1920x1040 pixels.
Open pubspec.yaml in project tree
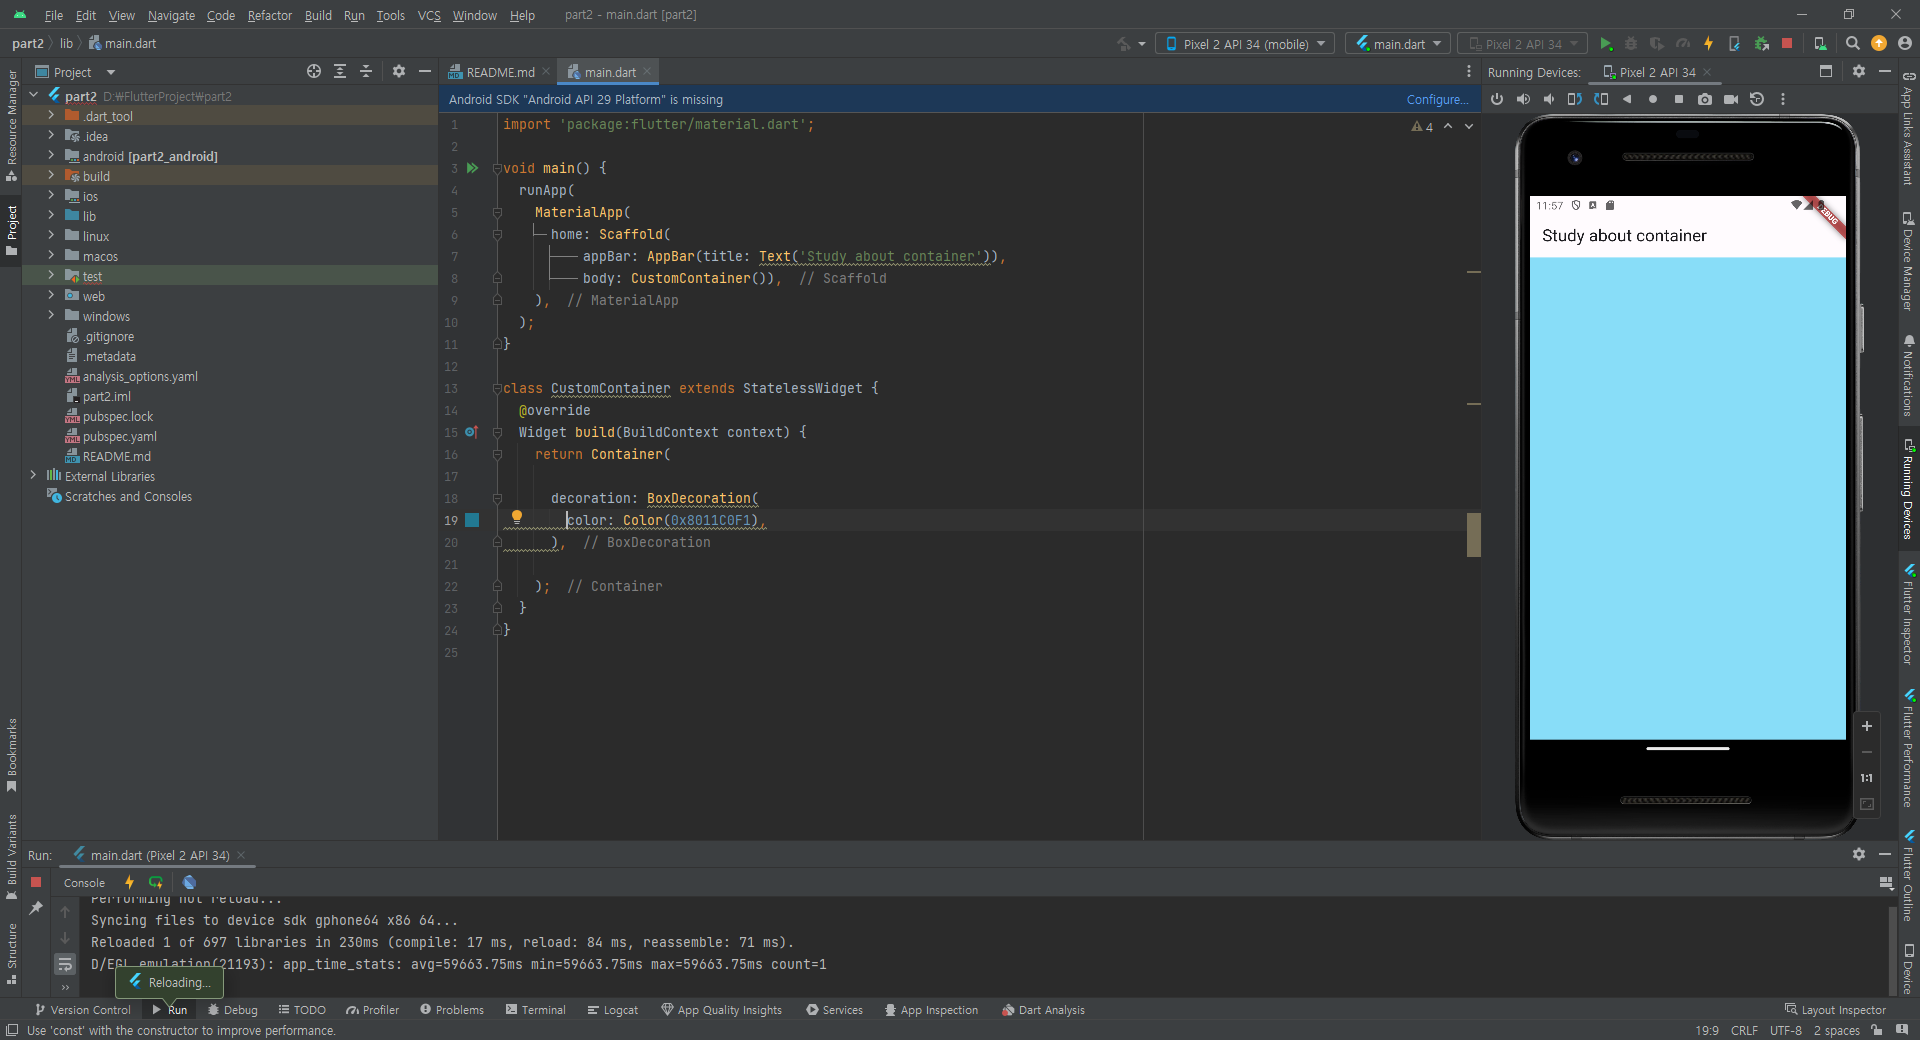pos(120,436)
